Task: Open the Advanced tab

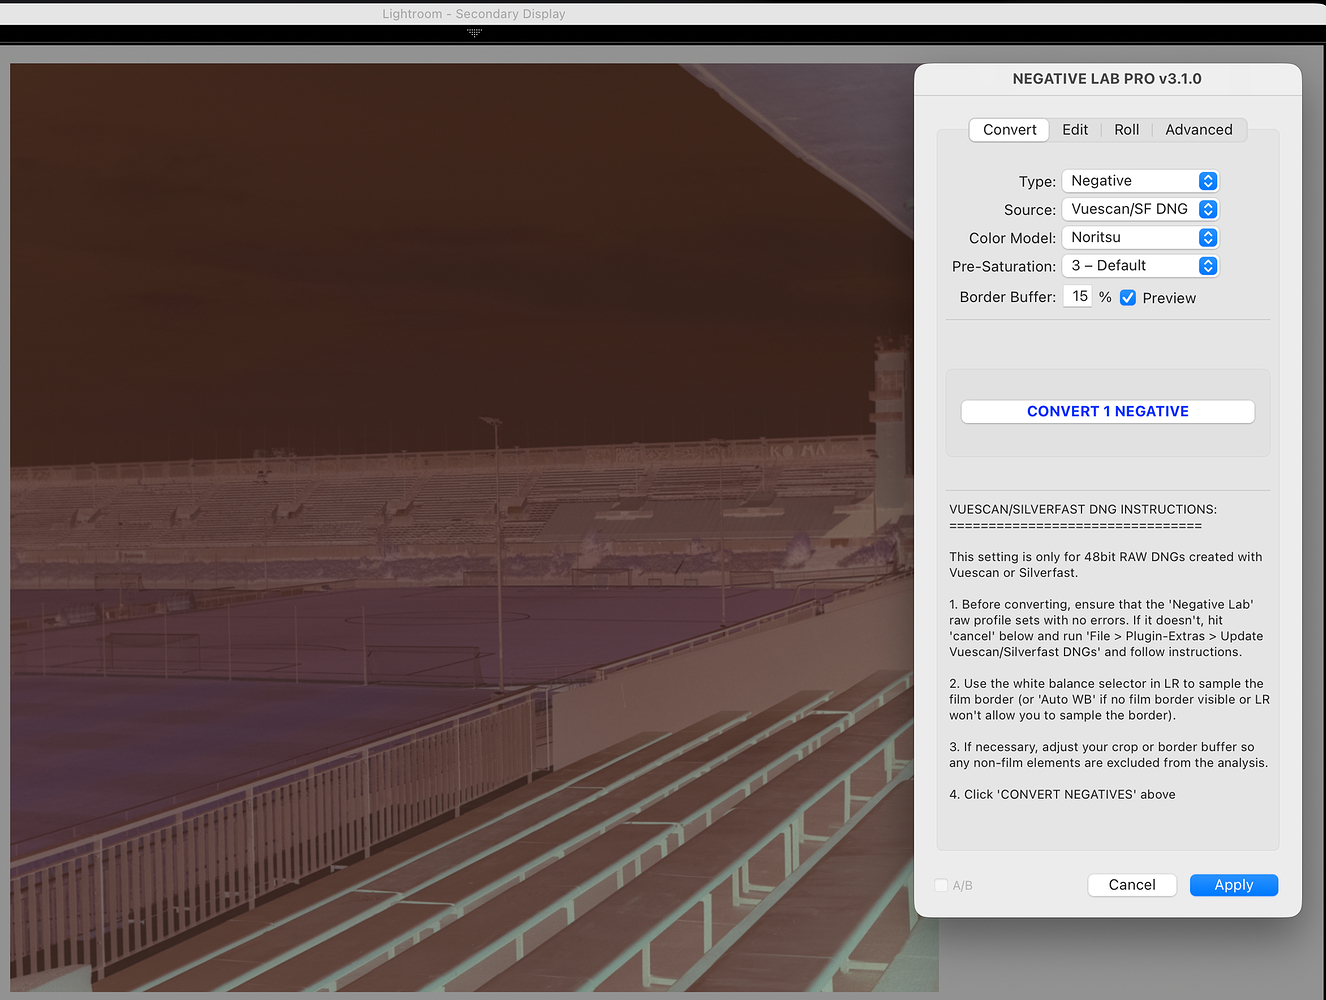Action: click(x=1198, y=129)
